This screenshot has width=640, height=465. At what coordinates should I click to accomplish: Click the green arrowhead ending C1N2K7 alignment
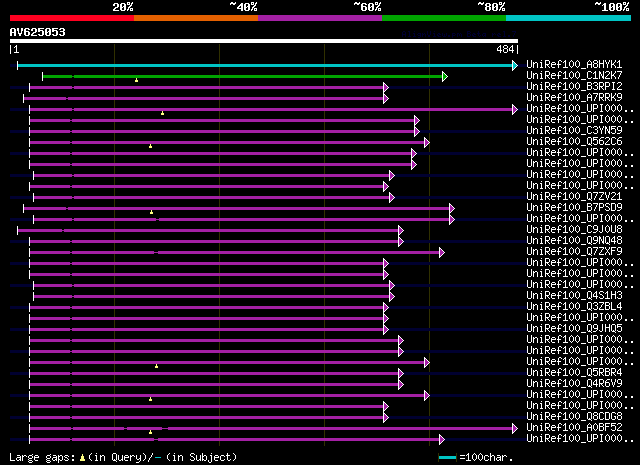pyautogui.click(x=445, y=76)
